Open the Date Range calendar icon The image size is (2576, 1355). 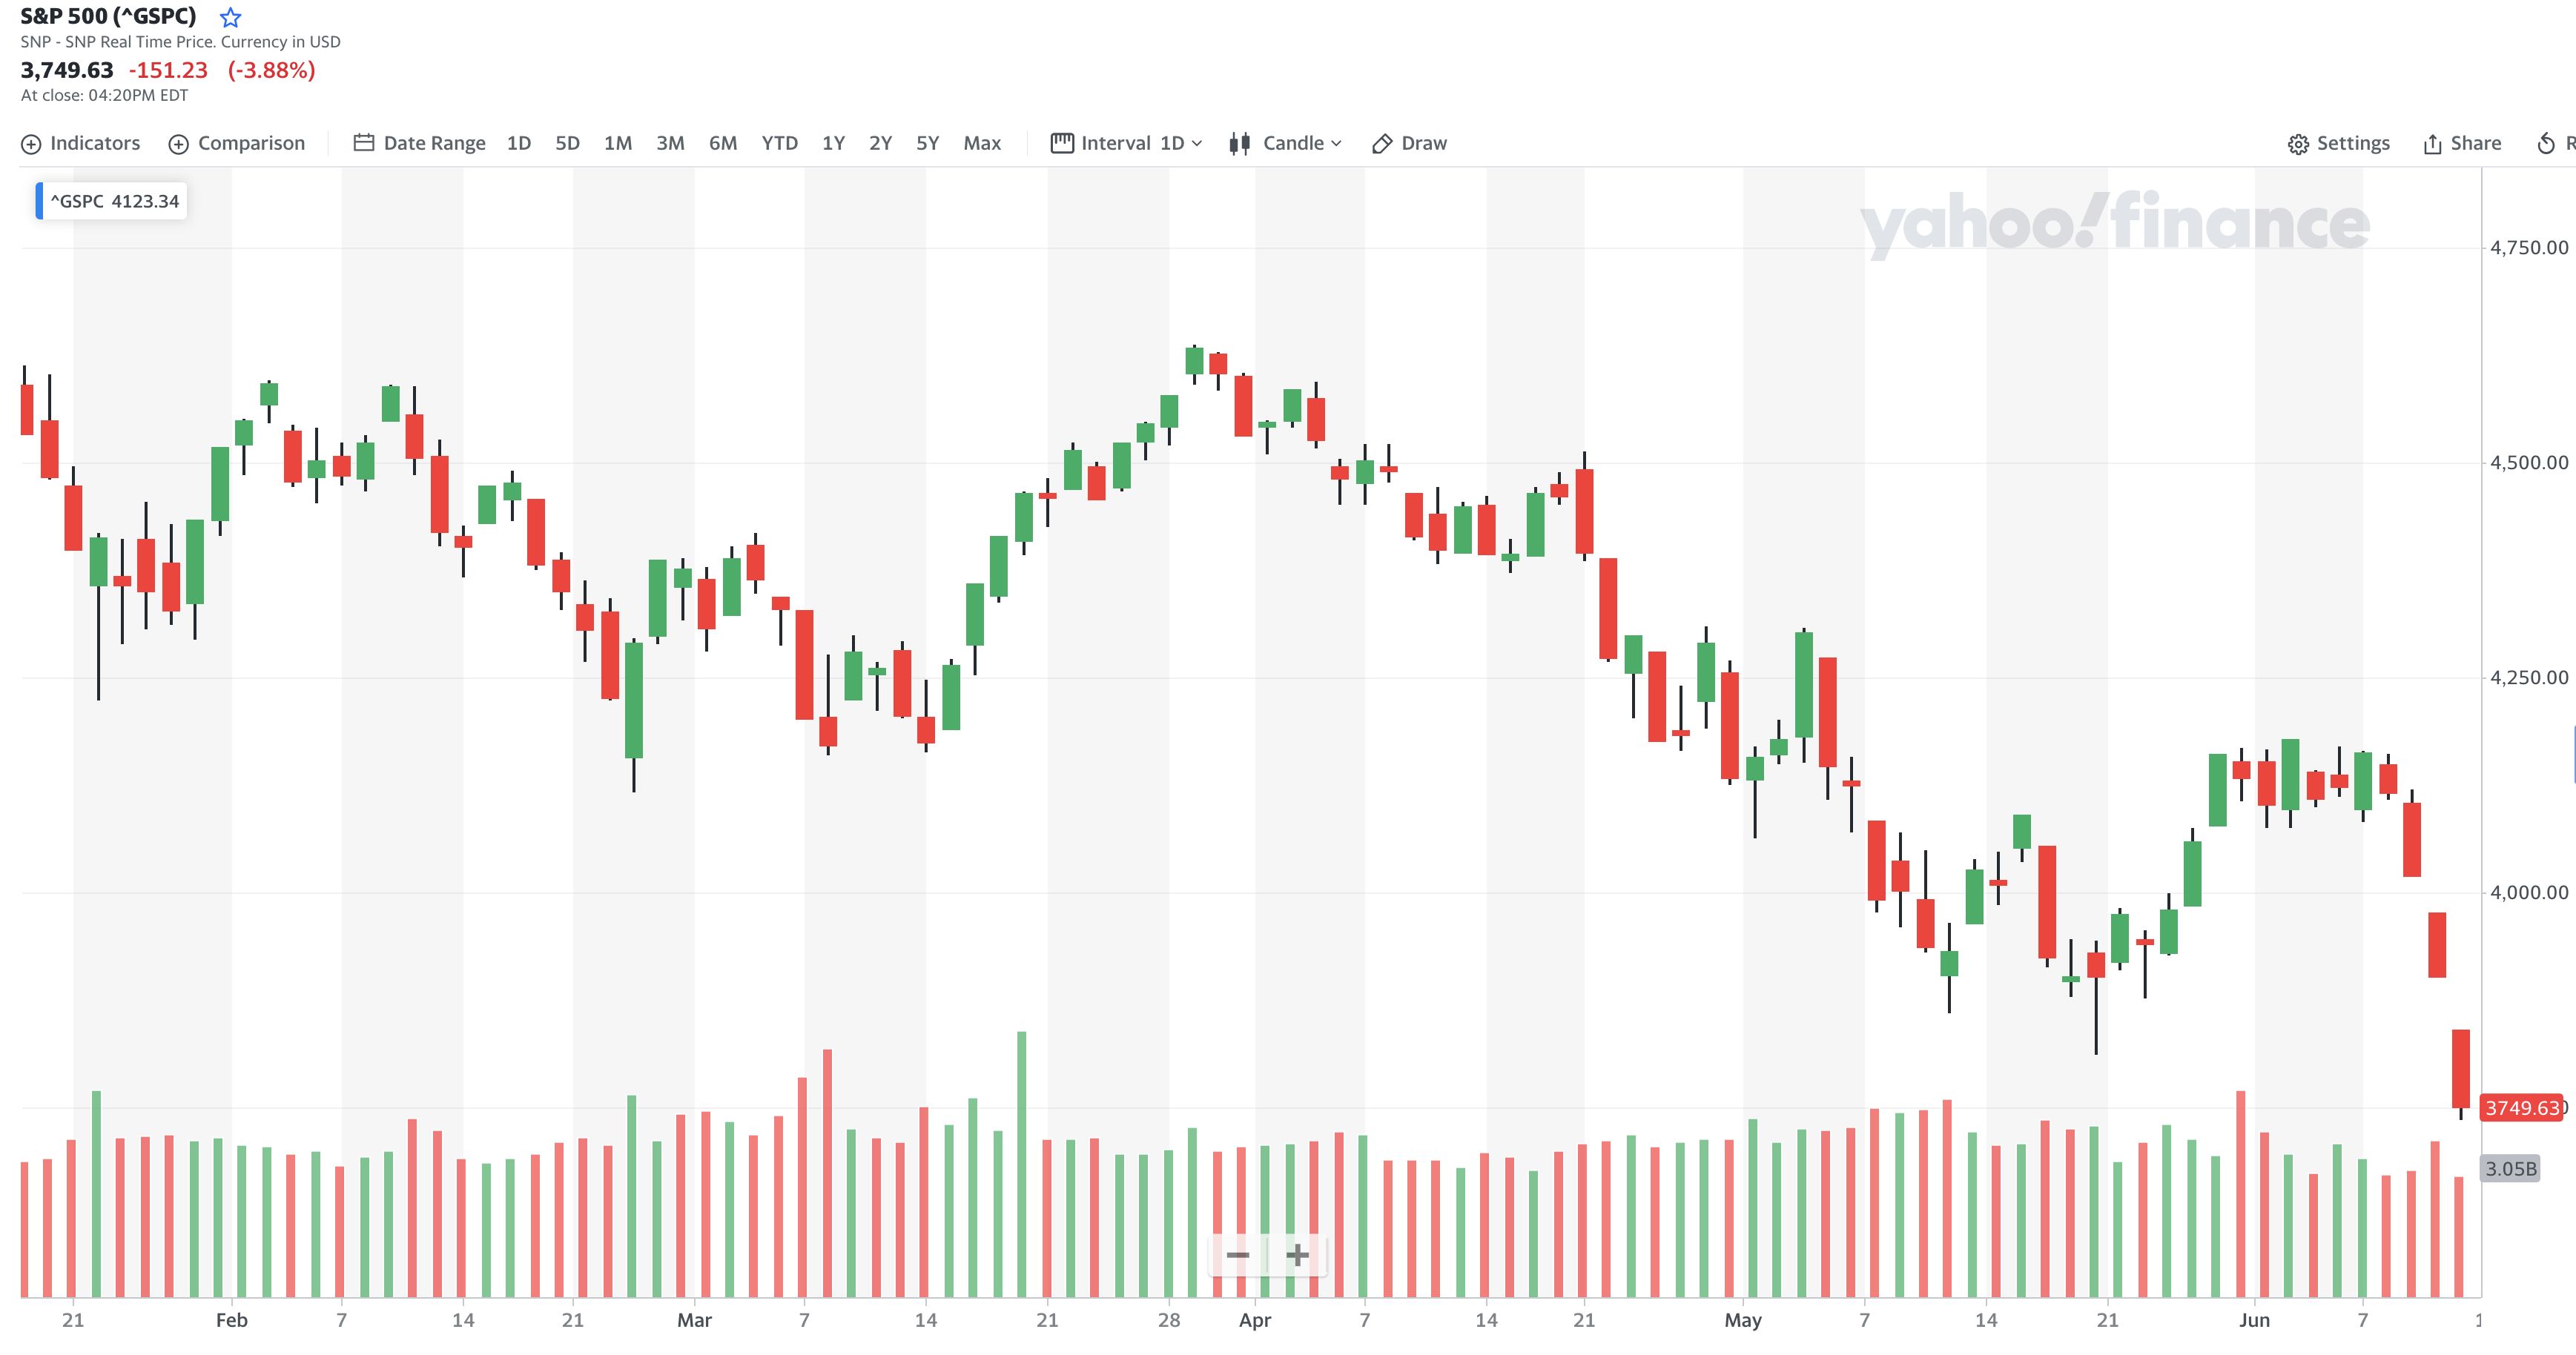(363, 143)
